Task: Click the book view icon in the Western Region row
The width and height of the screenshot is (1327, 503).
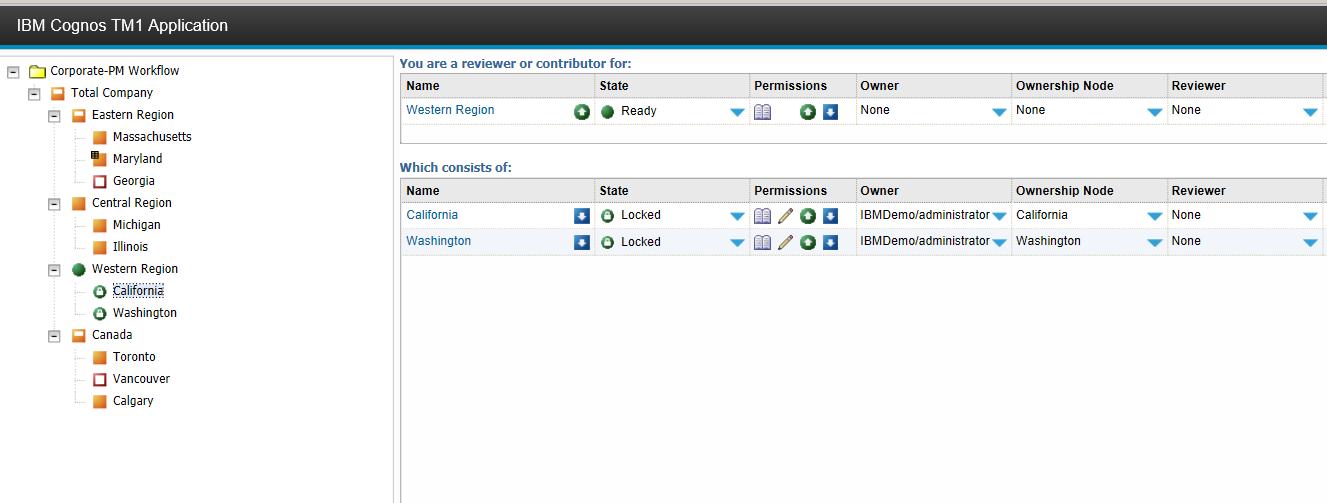Action: pos(762,112)
